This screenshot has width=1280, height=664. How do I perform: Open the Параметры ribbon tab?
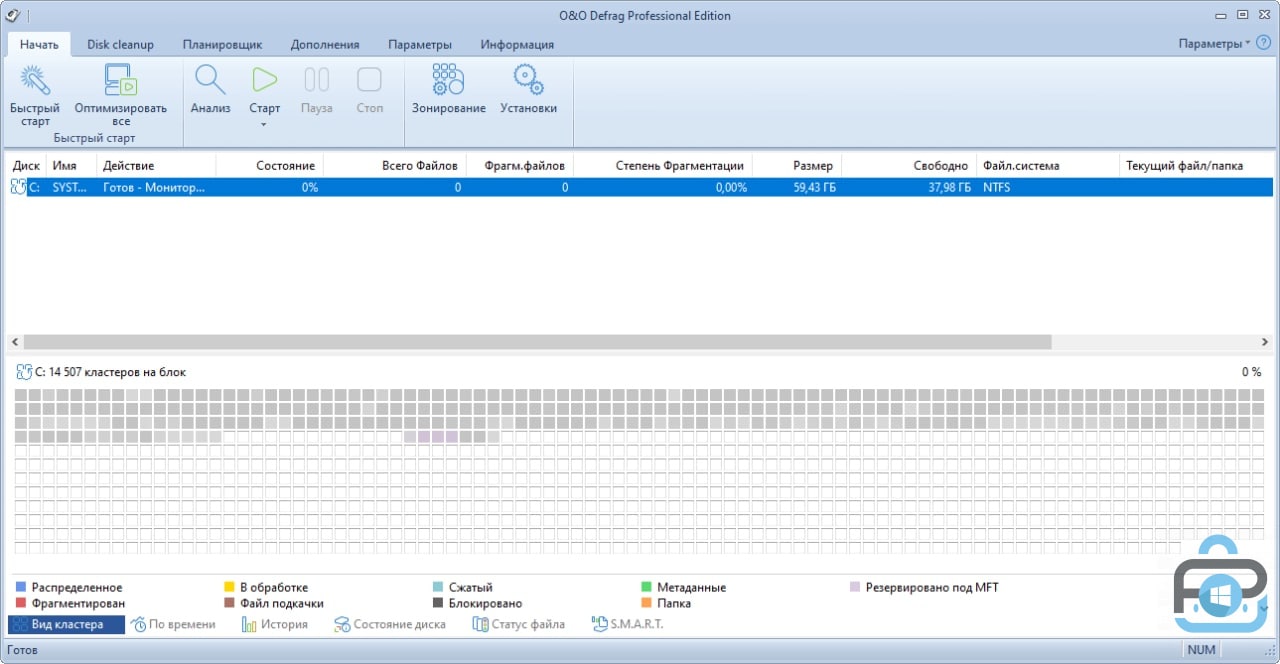[420, 44]
